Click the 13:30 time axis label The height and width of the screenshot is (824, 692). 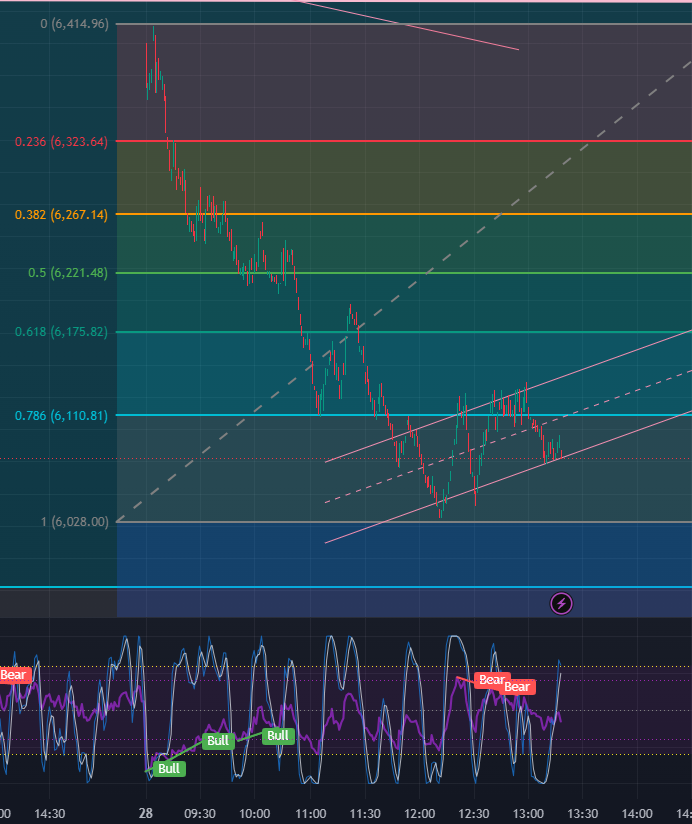pos(583,813)
